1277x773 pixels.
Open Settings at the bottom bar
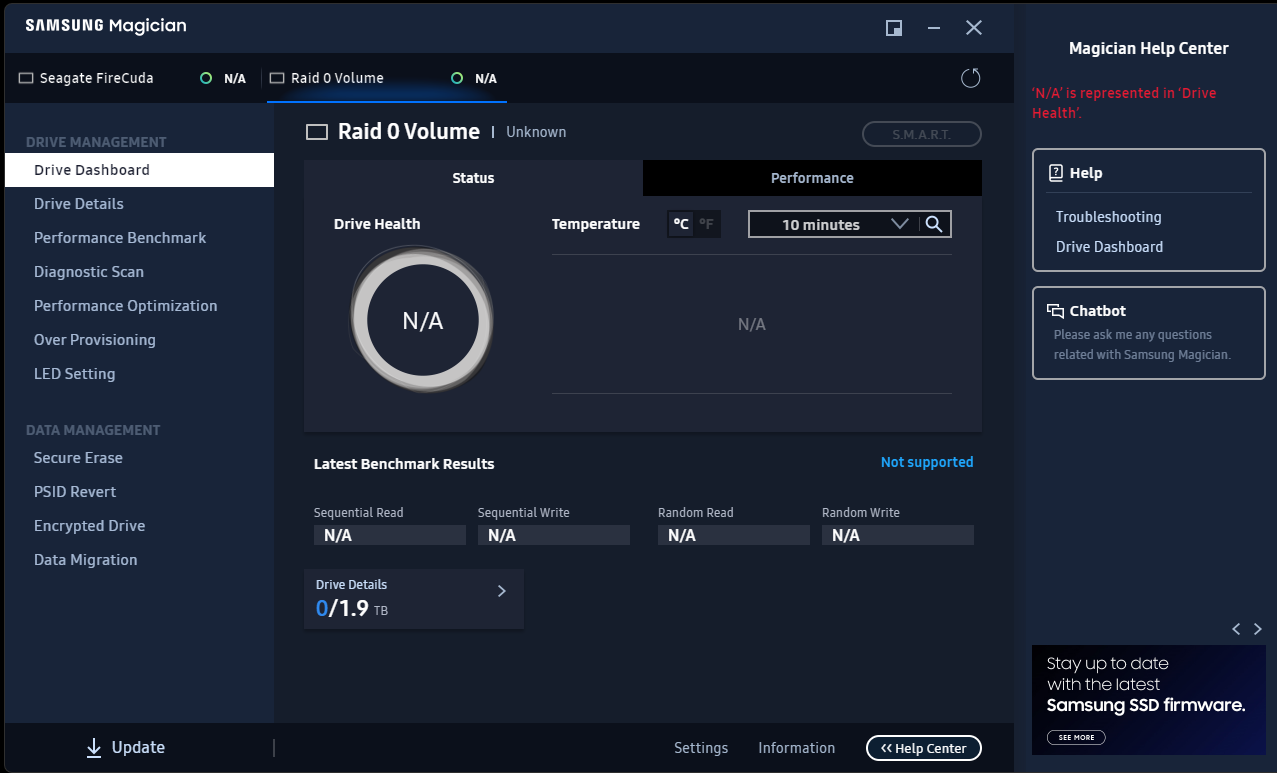(x=701, y=748)
